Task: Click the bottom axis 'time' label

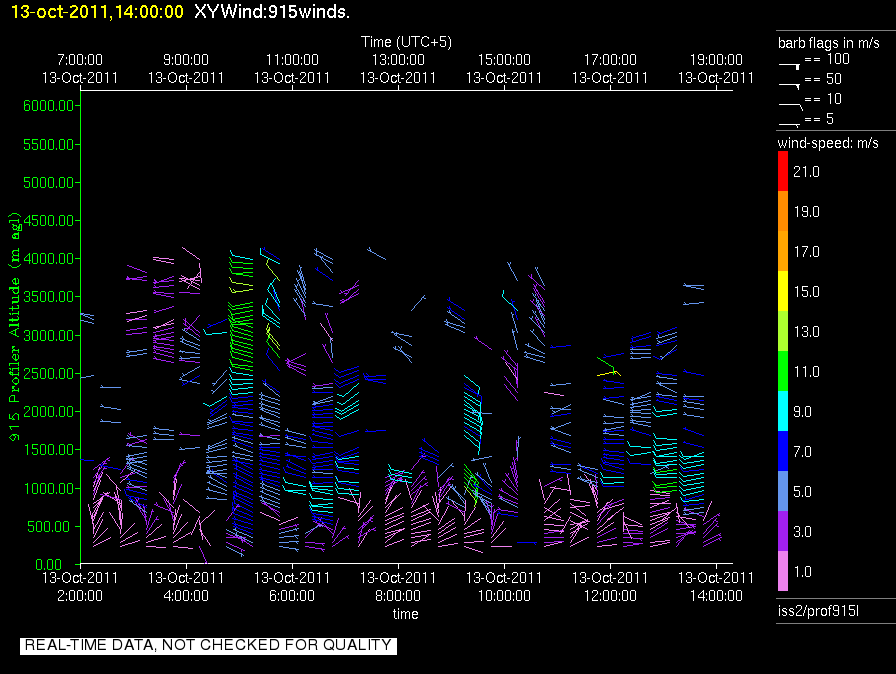Action: tap(405, 614)
